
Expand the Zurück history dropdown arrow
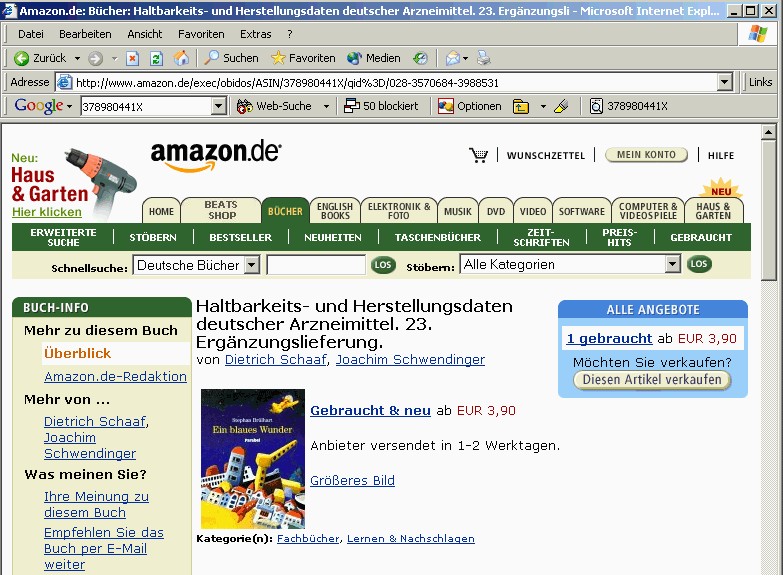(77, 58)
